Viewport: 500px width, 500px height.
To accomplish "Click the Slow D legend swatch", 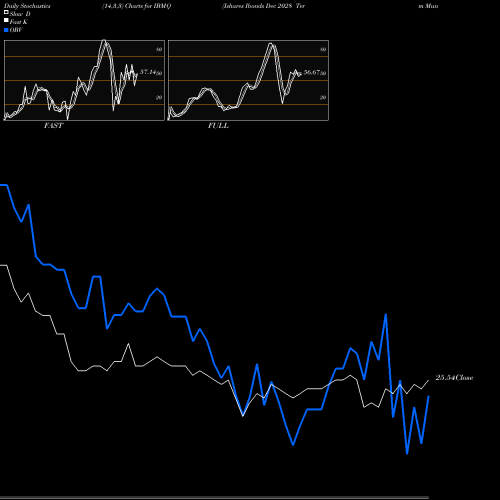I will (x=6, y=12).
